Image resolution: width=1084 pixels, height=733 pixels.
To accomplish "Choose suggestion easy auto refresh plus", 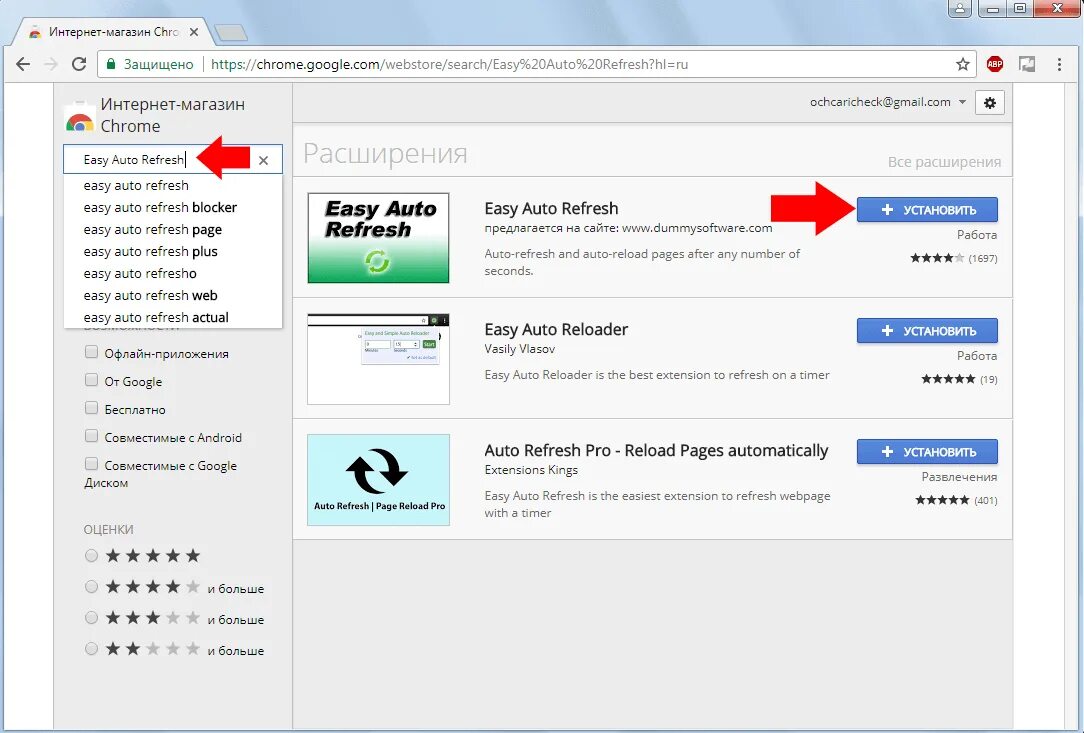I will pos(151,252).
